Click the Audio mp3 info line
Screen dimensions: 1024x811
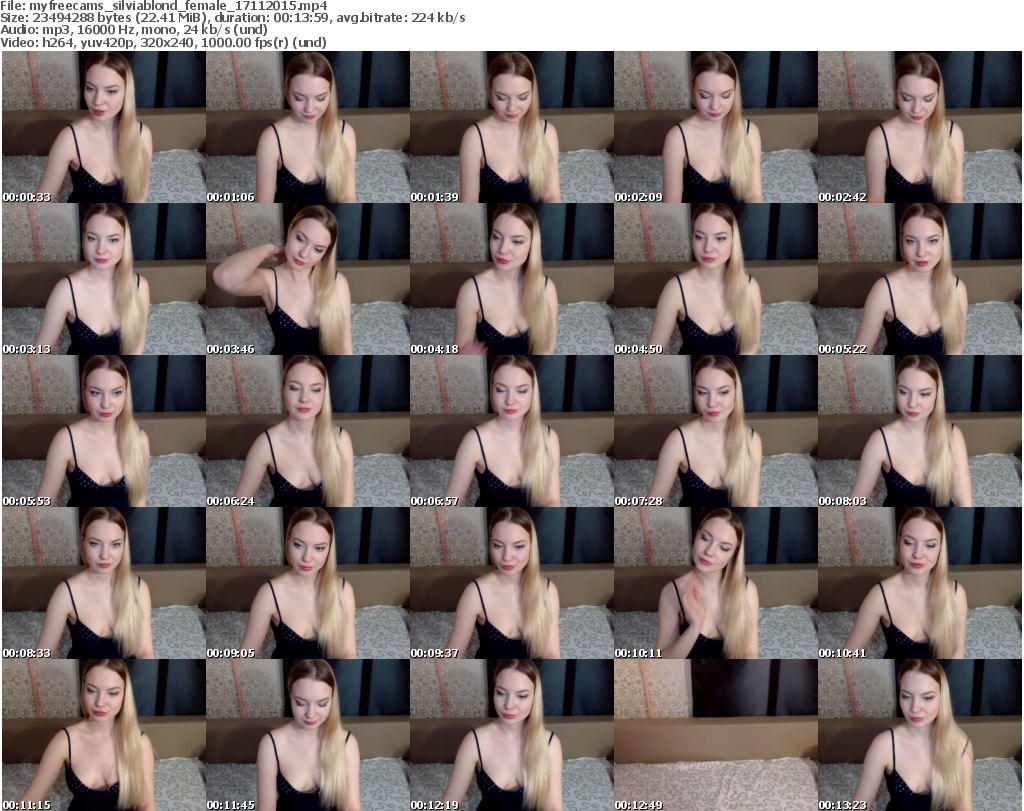tap(134, 30)
